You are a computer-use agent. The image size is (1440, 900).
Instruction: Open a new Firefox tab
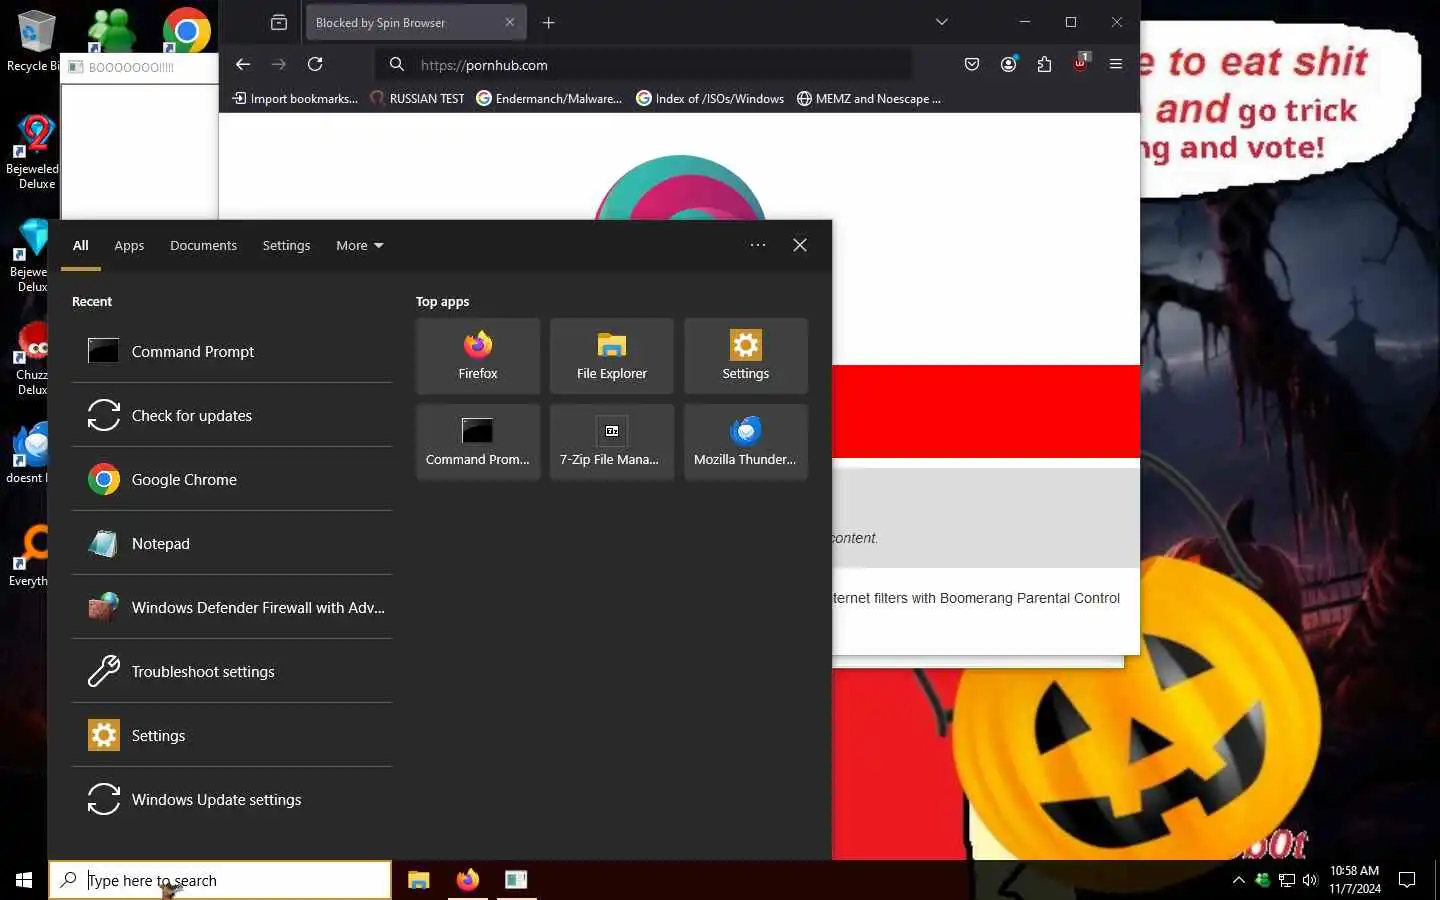click(548, 22)
